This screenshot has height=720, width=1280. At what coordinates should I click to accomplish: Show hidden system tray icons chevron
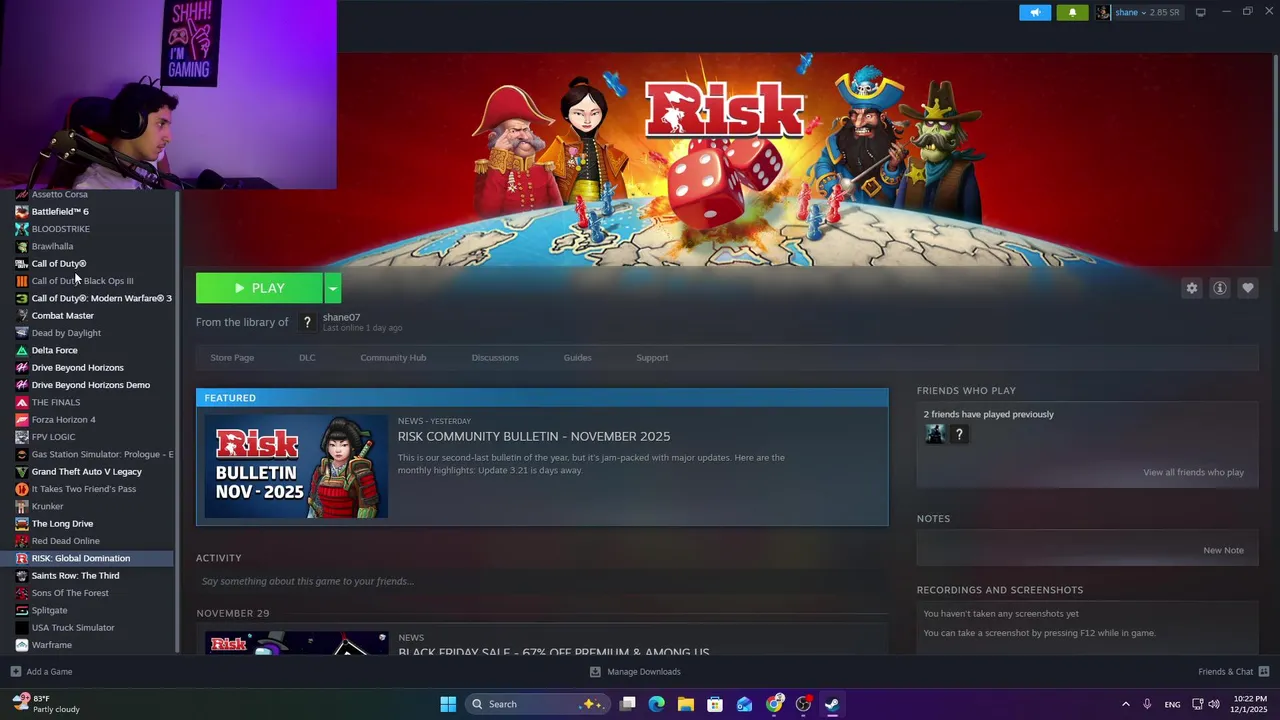coord(1125,704)
